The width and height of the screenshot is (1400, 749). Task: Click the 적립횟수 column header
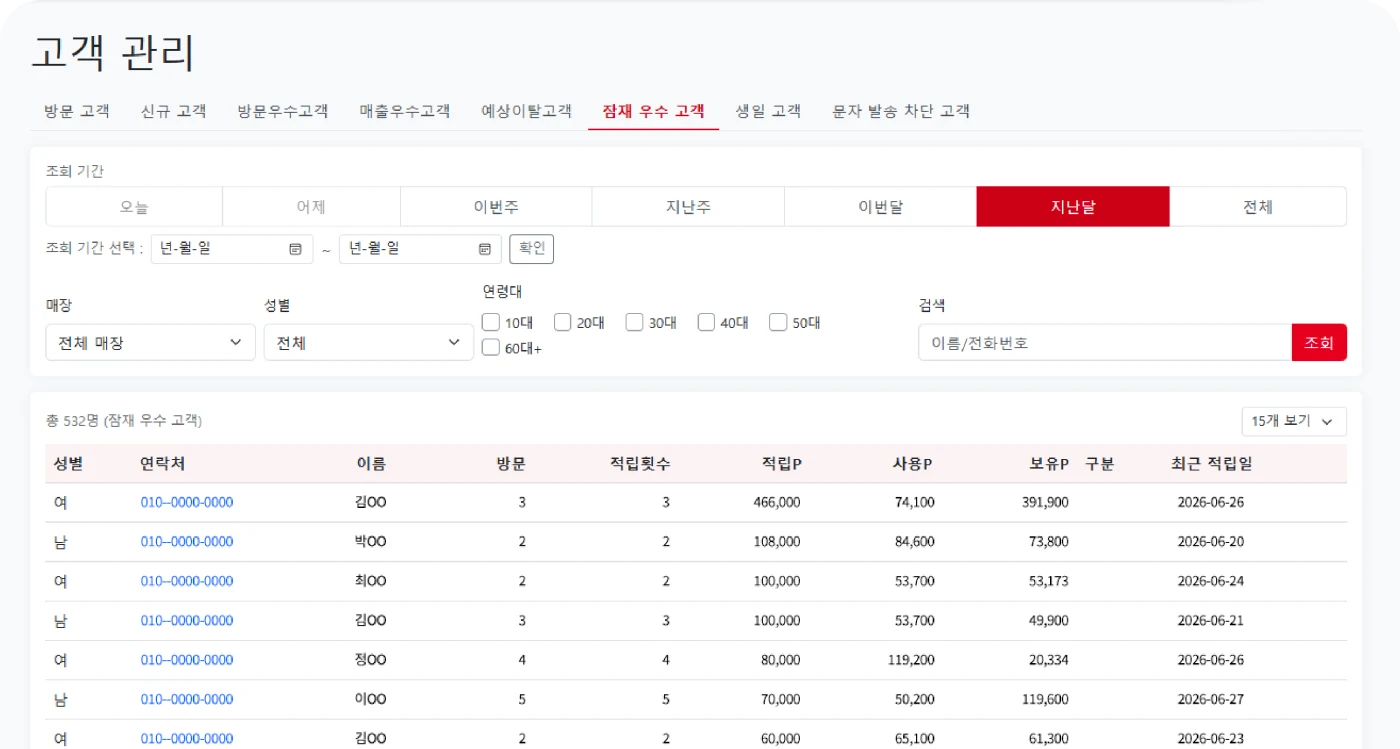click(x=640, y=464)
